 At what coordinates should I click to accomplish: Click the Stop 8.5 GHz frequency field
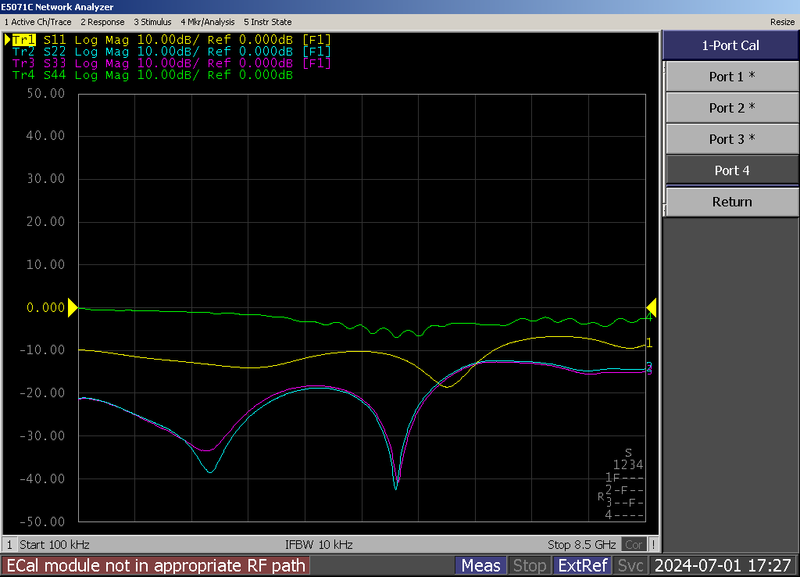click(x=582, y=545)
